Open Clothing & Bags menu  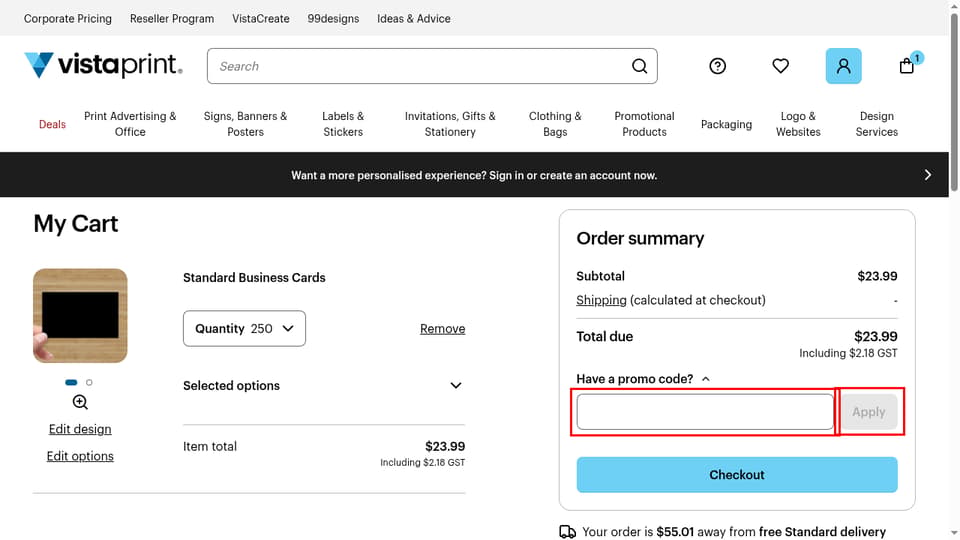click(555, 124)
